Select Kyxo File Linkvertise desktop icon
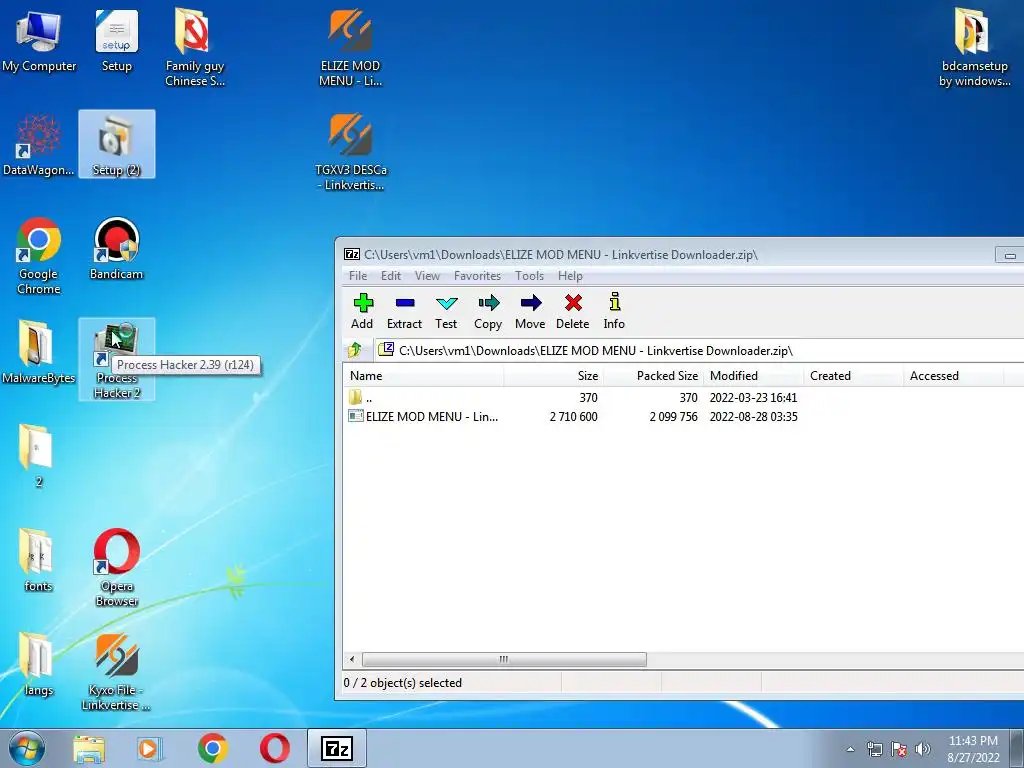1024x768 pixels. pos(116,671)
